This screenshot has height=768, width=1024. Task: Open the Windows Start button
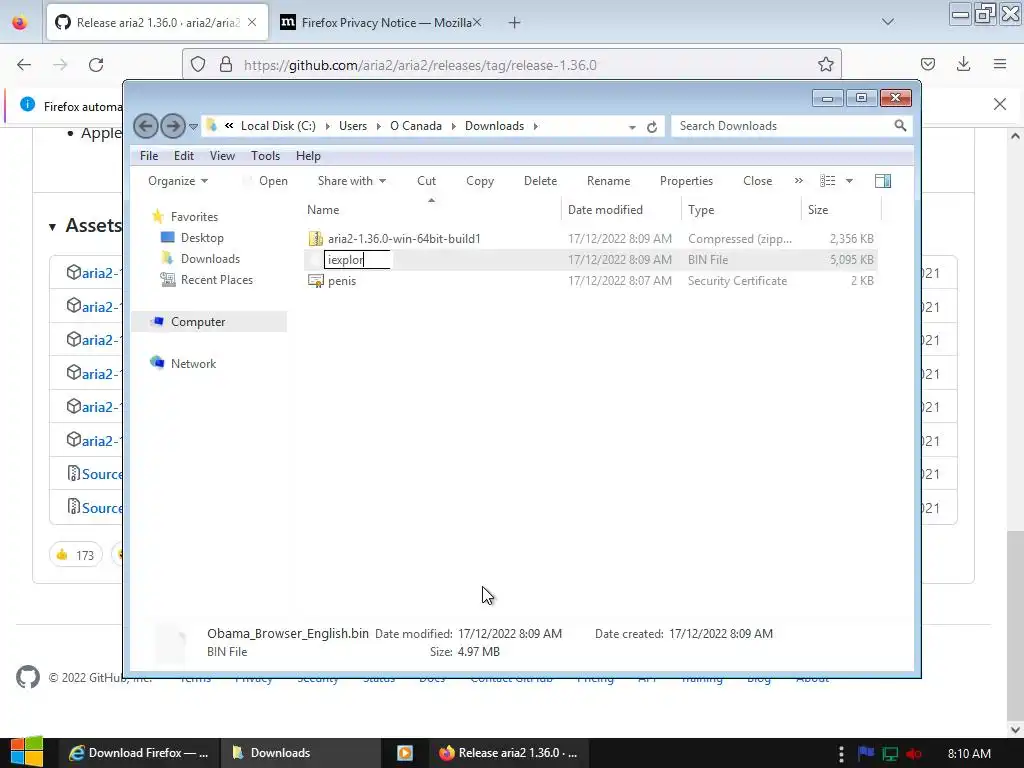26,752
